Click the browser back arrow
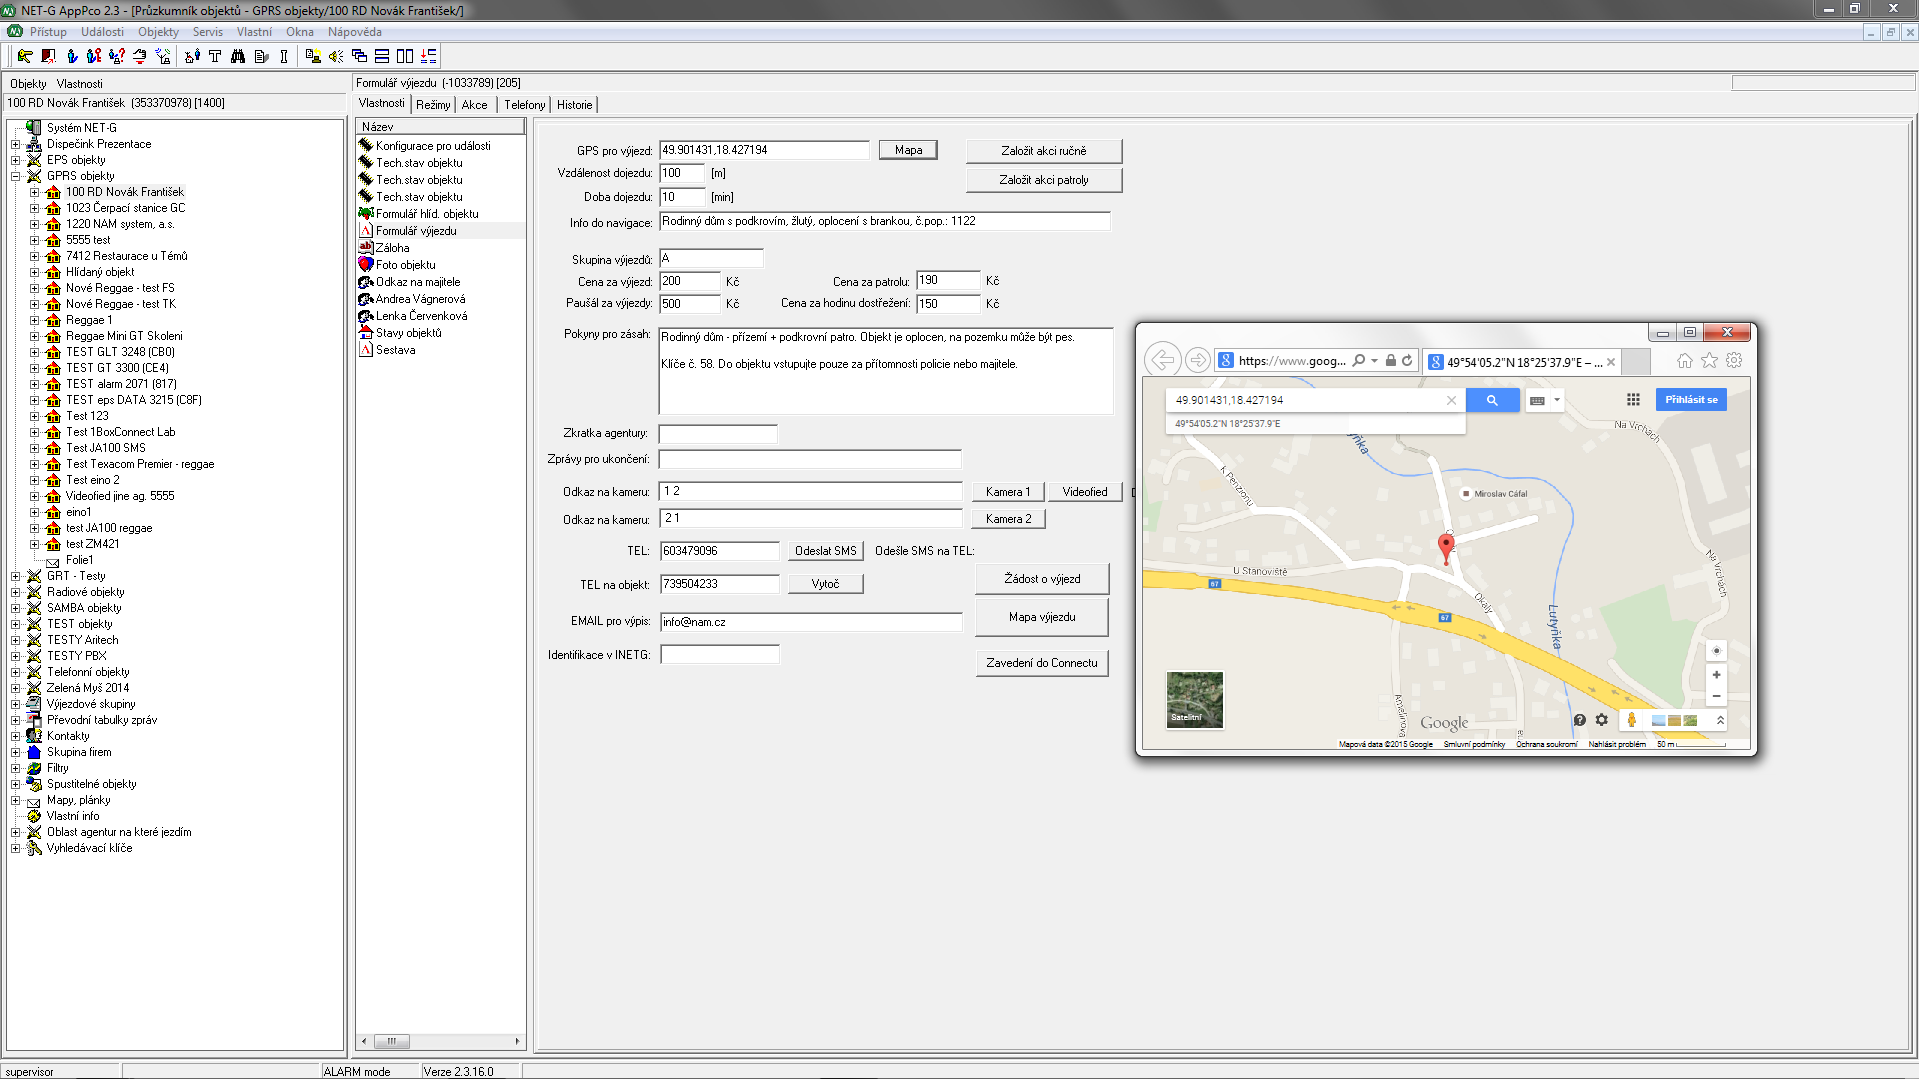The height and width of the screenshot is (1079, 1919). pyautogui.click(x=1162, y=360)
